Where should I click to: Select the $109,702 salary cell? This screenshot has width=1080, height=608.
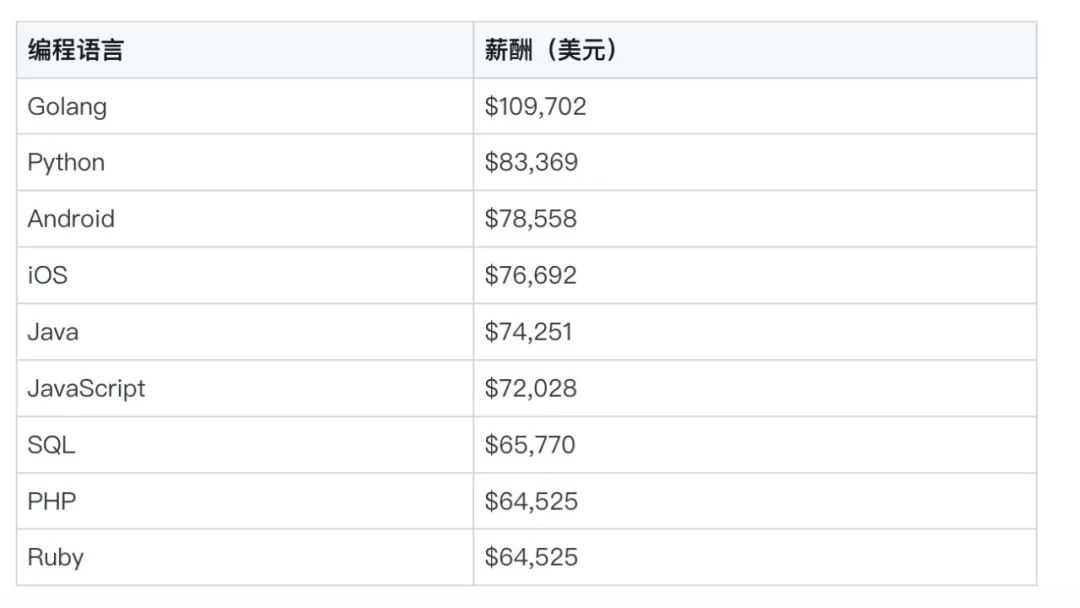point(755,107)
